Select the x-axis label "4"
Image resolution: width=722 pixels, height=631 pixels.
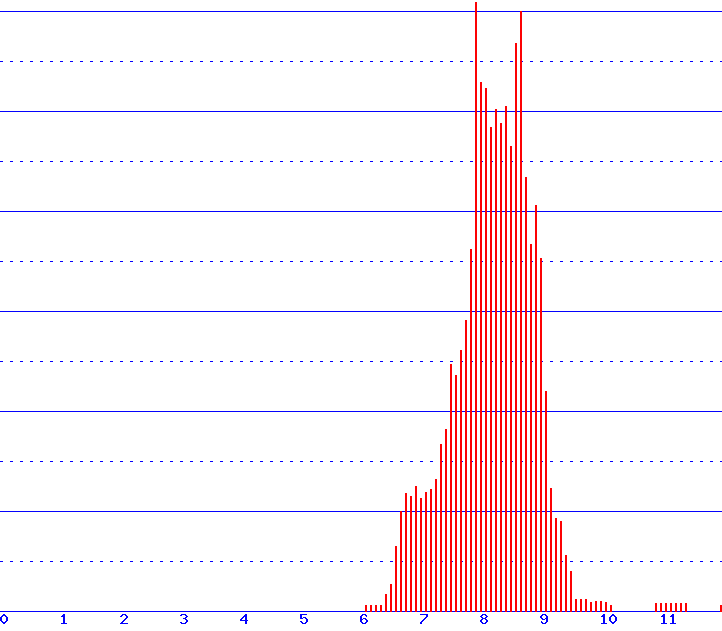point(244,619)
